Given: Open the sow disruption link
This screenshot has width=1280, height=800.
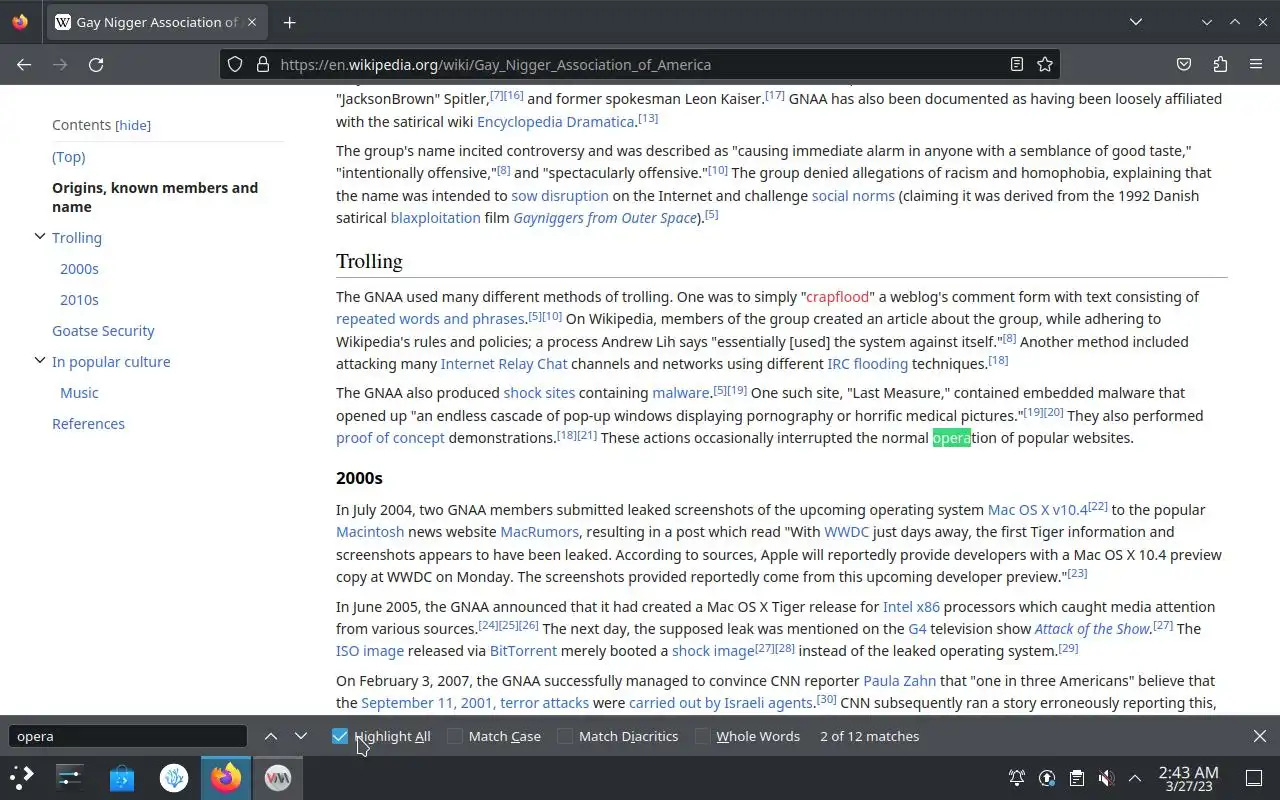Looking at the screenshot, I should [560, 195].
